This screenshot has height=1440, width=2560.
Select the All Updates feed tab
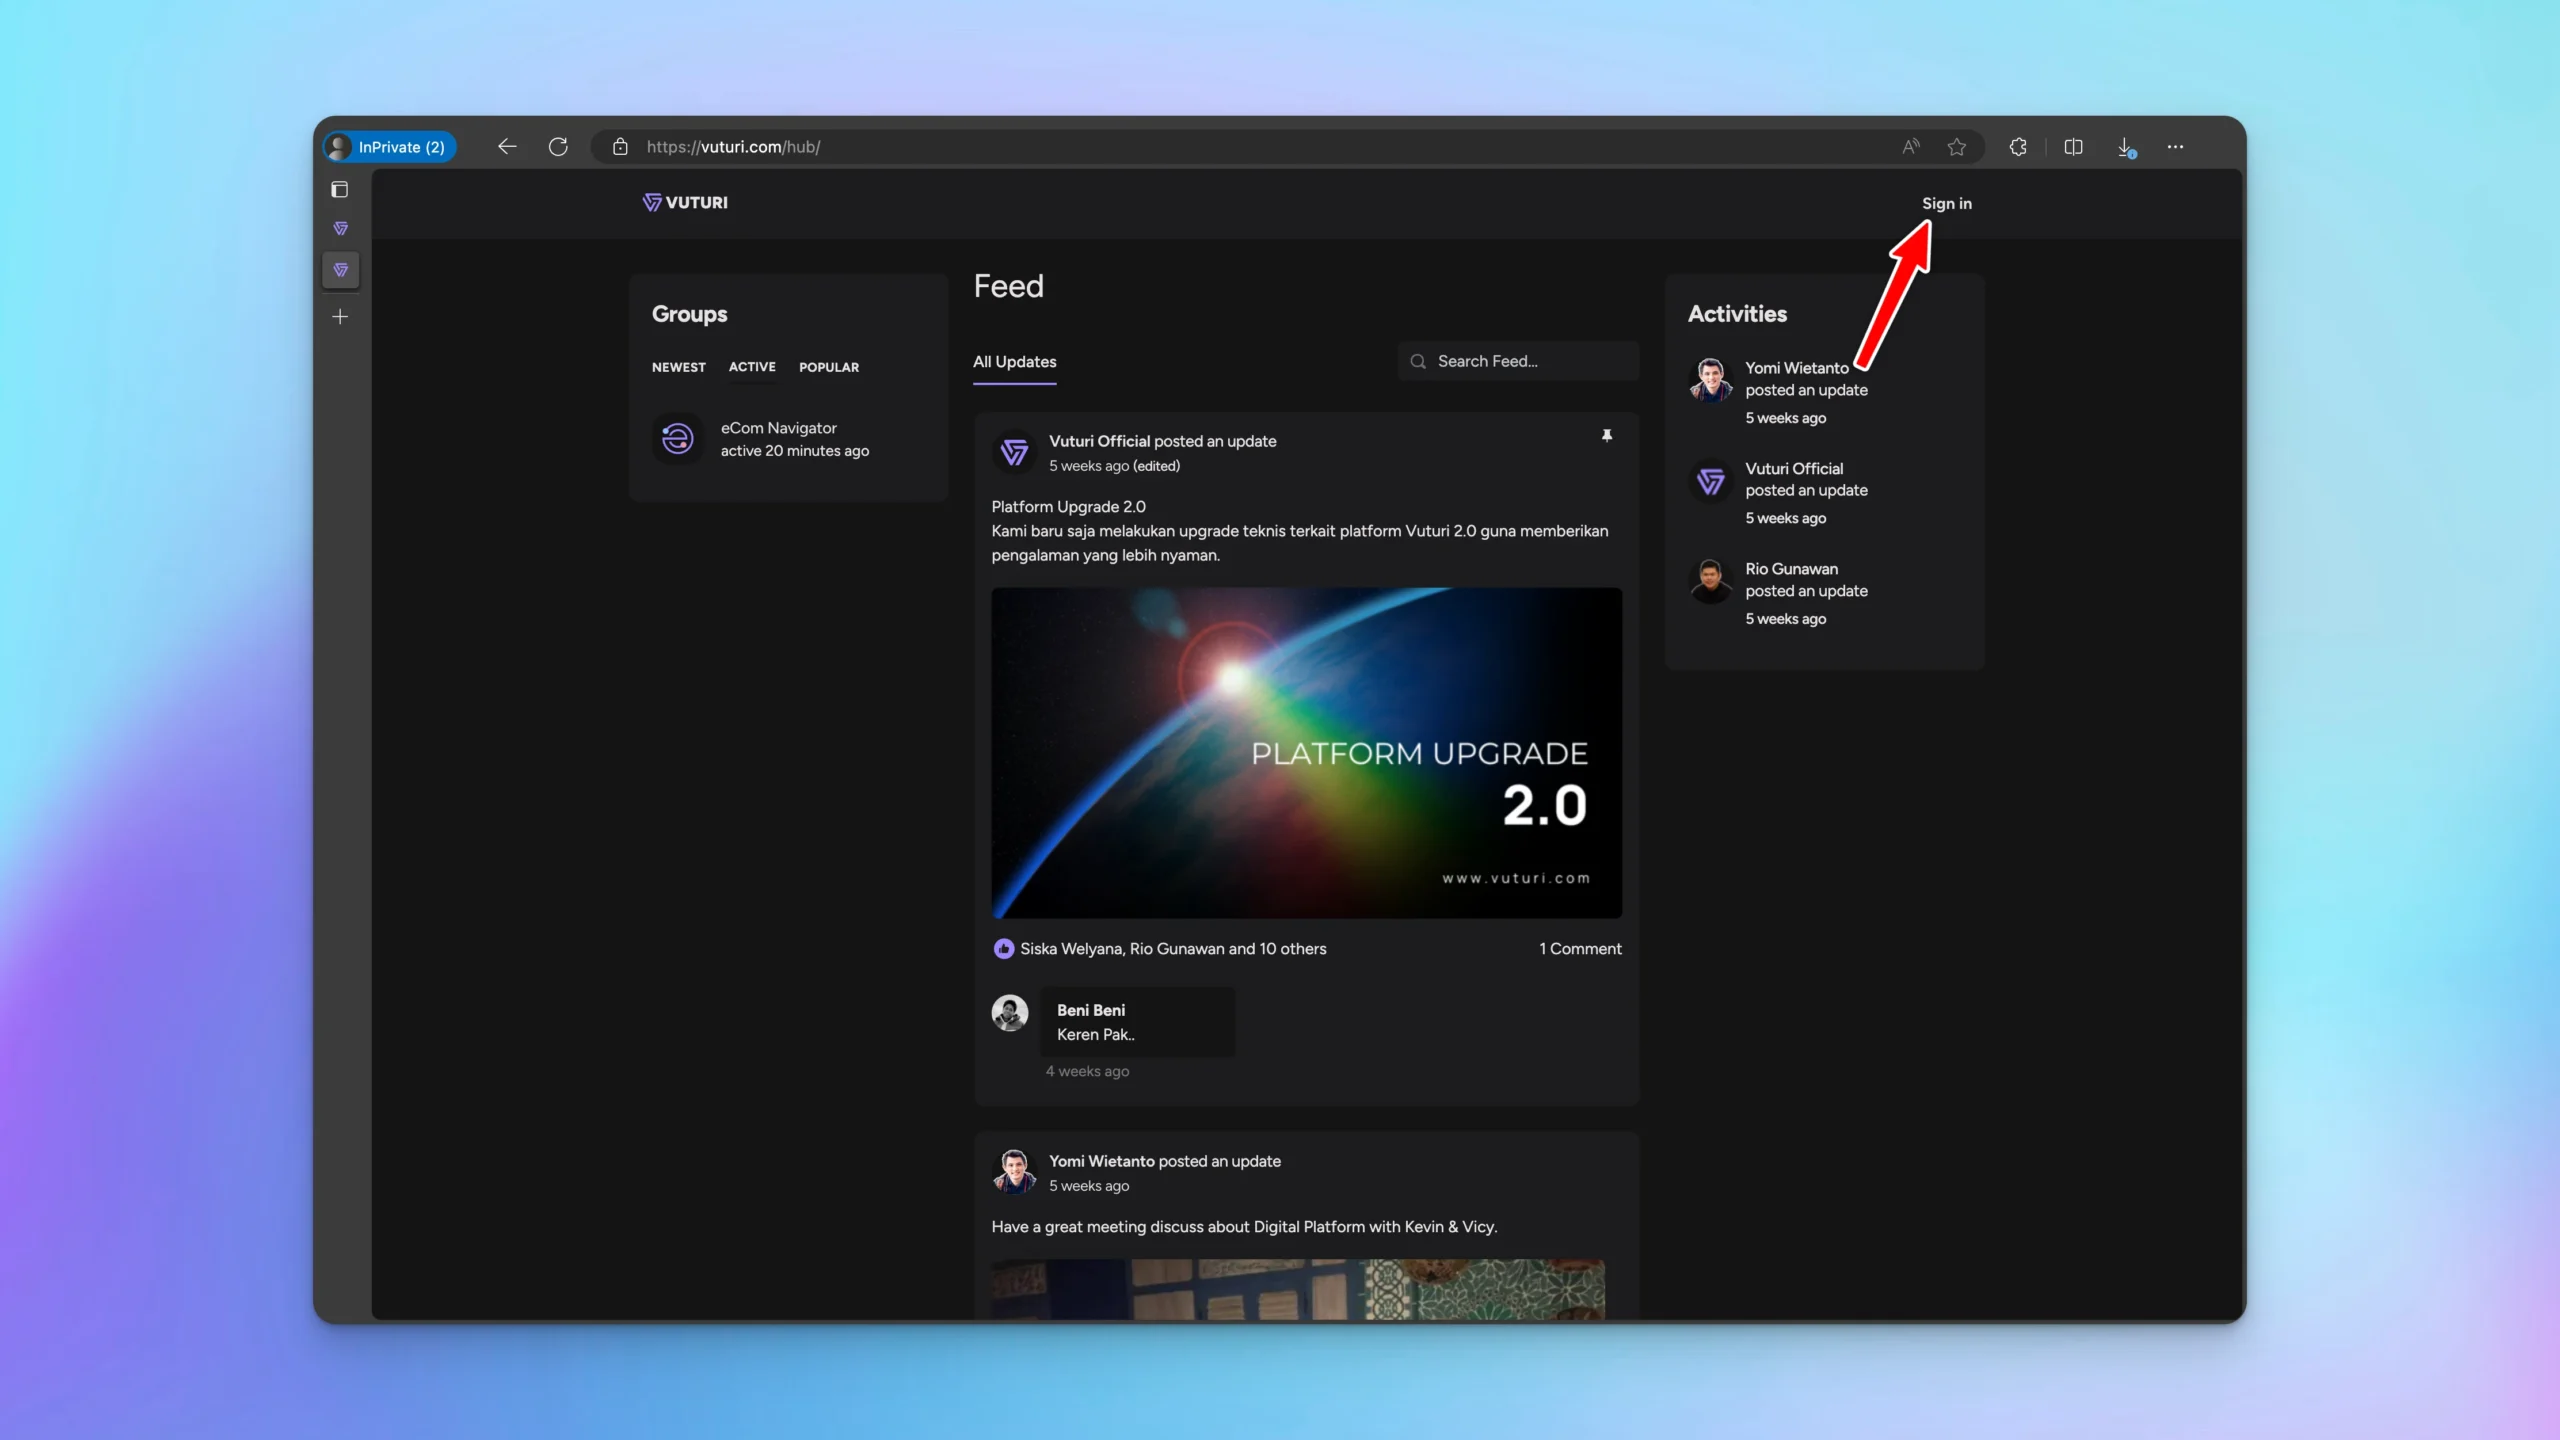tap(1014, 362)
